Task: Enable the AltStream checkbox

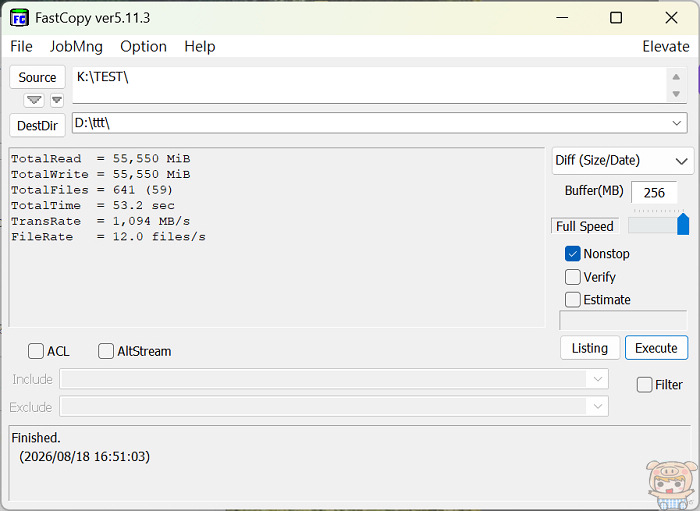Action: pos(106,351)
